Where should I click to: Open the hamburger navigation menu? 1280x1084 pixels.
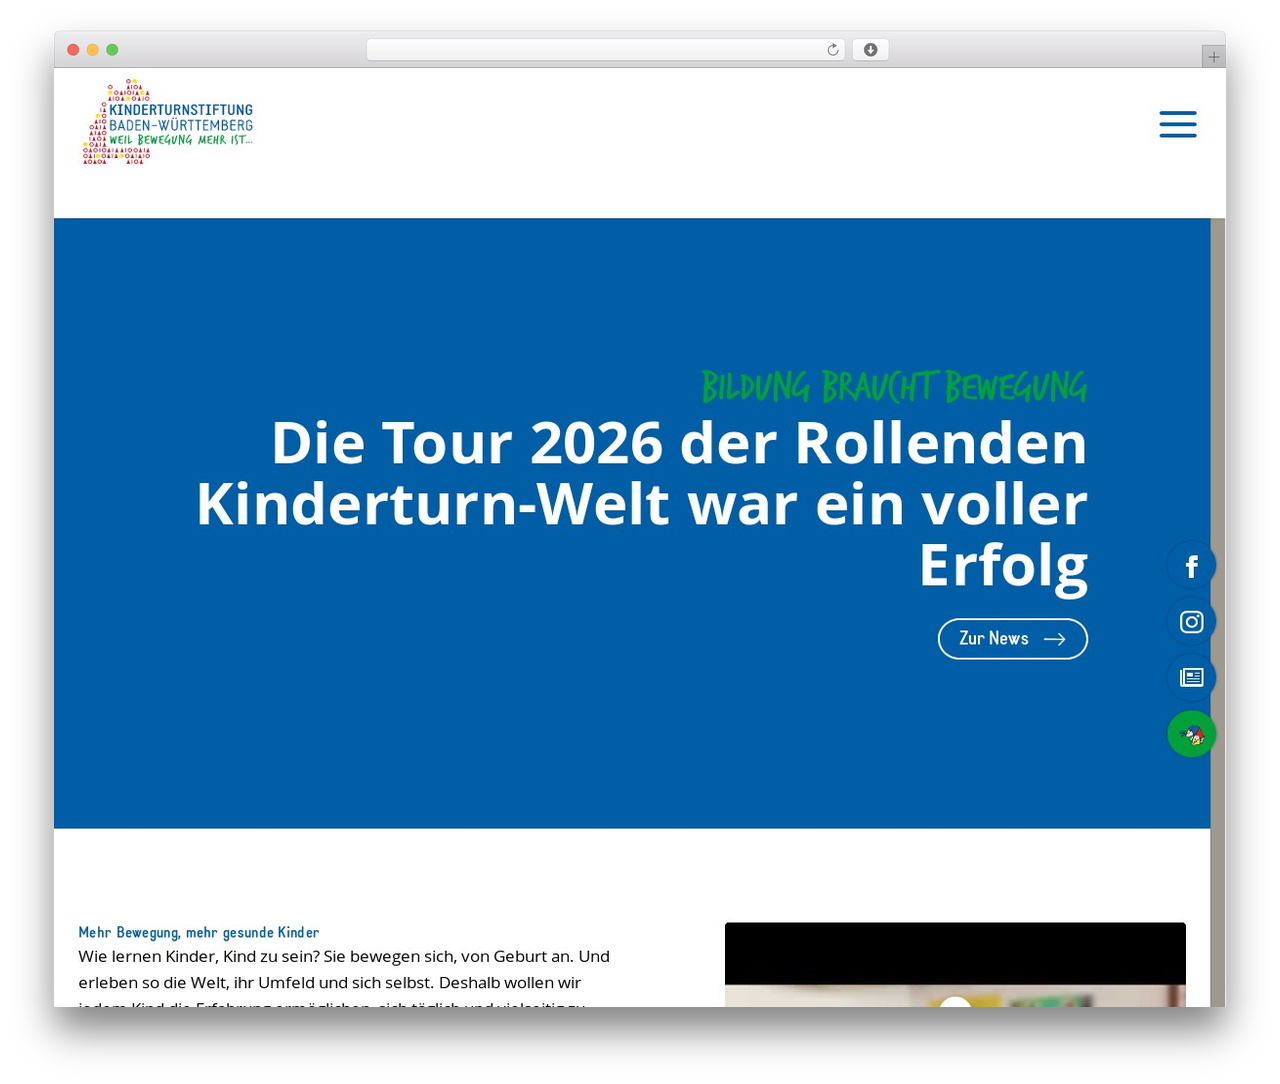click(x=1178, y=124)
